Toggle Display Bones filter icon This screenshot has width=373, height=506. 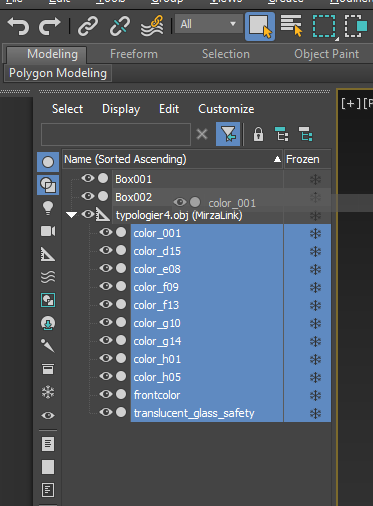click(x=48, y=346)
